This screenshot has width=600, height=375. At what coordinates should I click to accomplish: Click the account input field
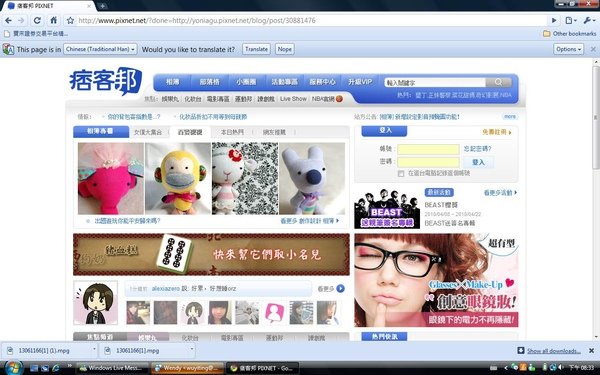point(428,149)
